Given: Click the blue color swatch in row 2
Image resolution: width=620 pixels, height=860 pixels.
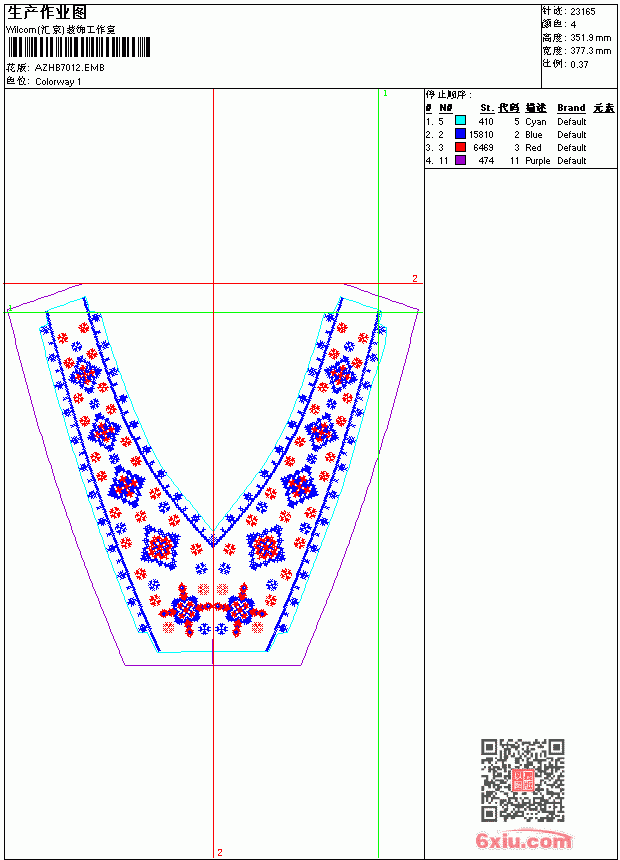Looking at the screenshot, I should (x=460, y=134).
